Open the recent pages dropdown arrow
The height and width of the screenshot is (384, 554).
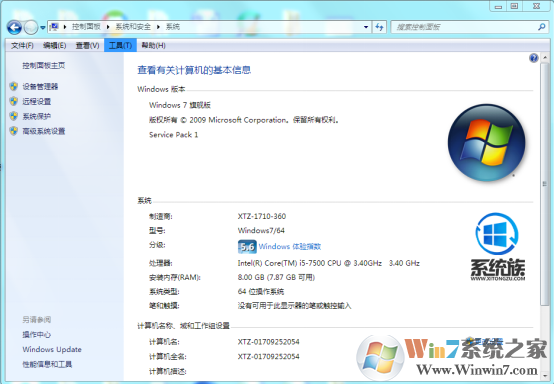pos(43,28)
